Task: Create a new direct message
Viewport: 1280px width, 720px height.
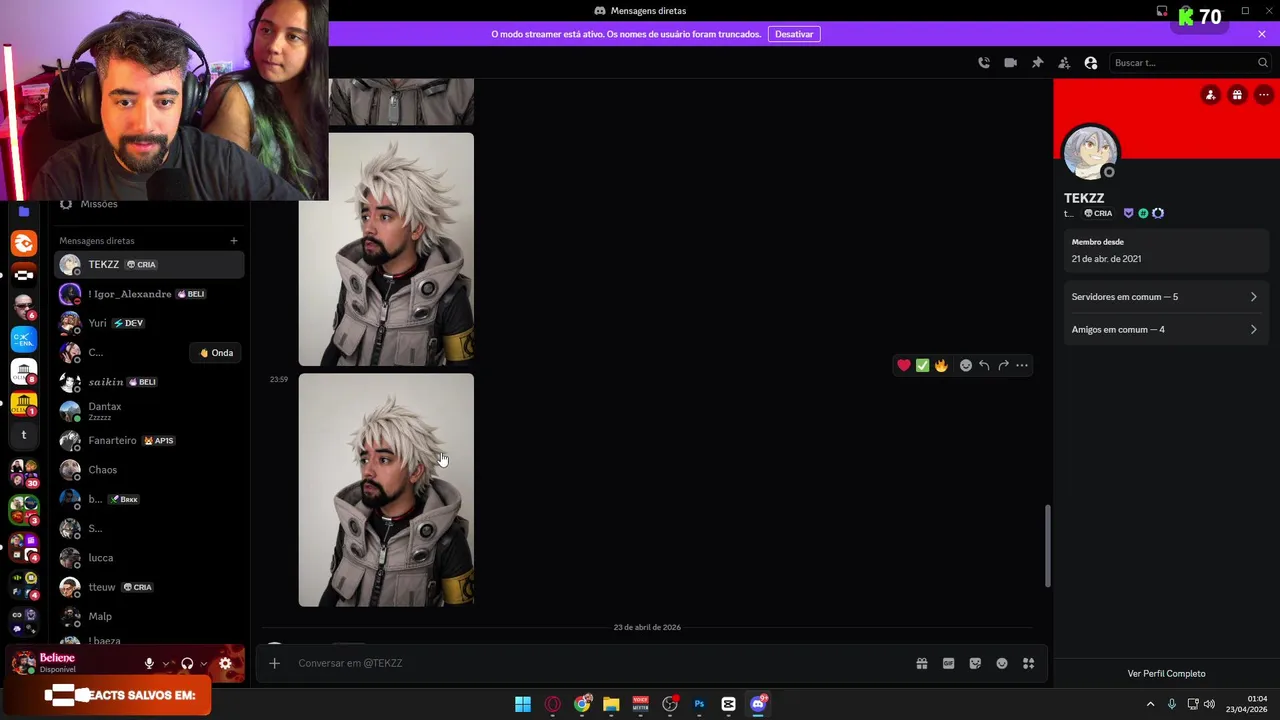Action: (x=234, y=241)
